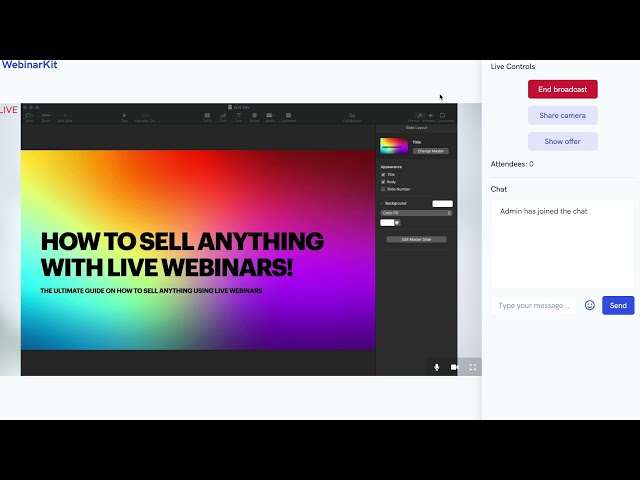Viewport: 640px width, 480px height.
Task: Click the Change Master button
Action: [431, 151]
